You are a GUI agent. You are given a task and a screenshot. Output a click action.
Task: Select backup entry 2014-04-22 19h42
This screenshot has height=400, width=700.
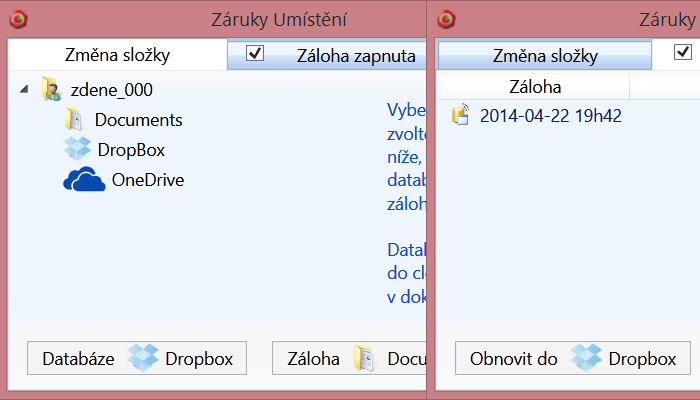pos(551,115)
